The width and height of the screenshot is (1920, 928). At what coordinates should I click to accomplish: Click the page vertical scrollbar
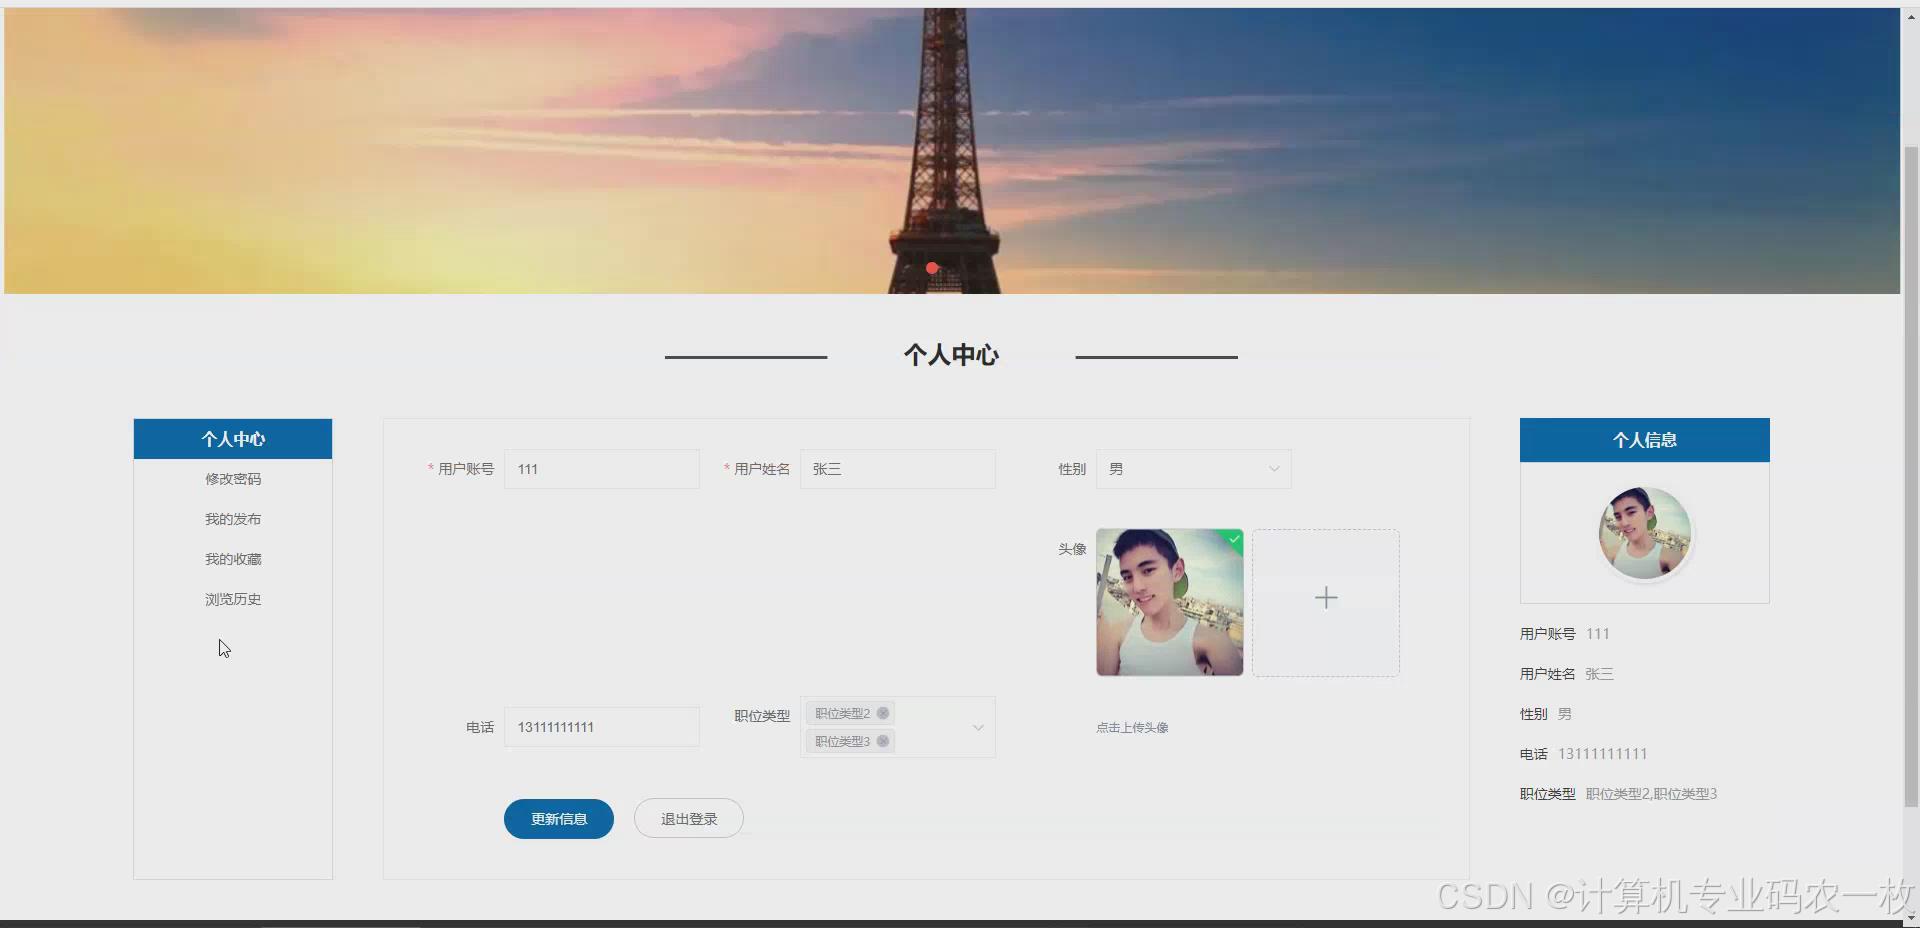(x=1911, y=475)
